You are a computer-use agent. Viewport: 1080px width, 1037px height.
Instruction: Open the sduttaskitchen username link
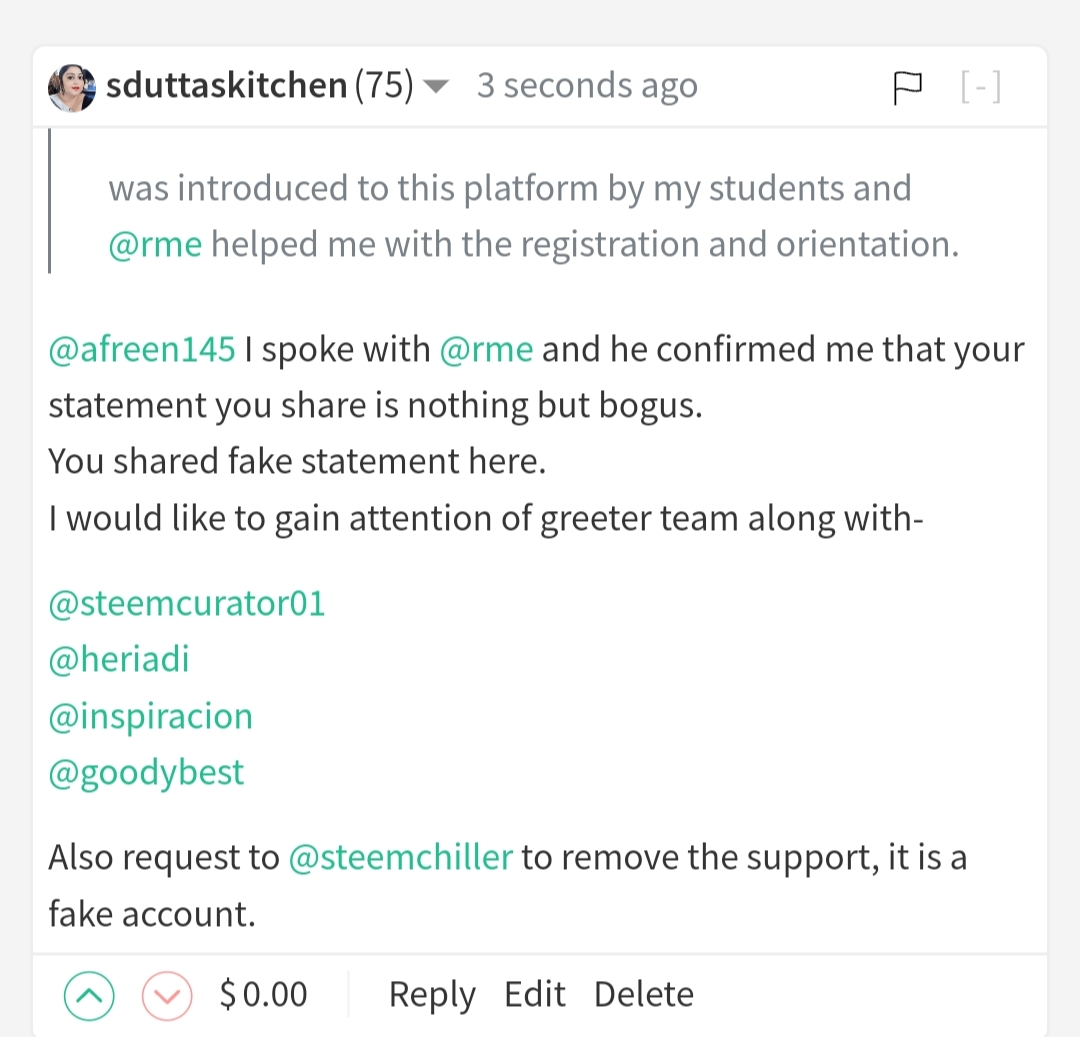click(226, 87)
